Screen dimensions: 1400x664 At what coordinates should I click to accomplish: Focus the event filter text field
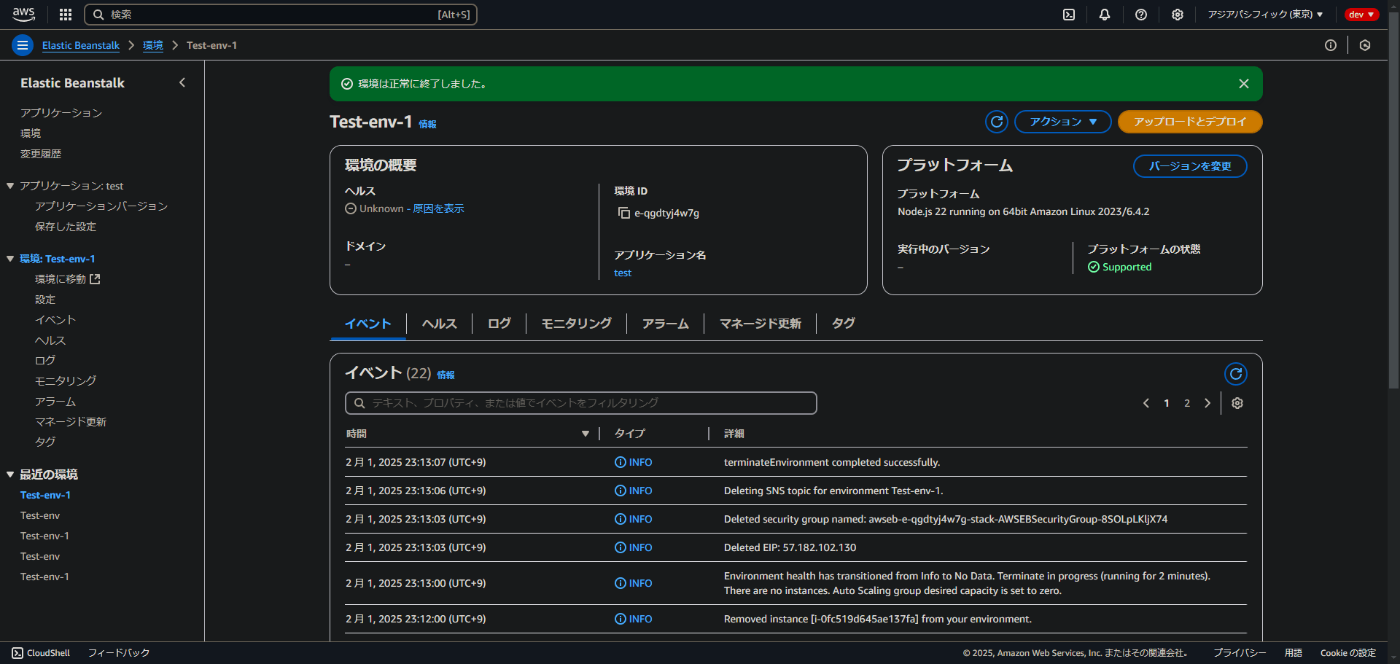coord(581,403)
